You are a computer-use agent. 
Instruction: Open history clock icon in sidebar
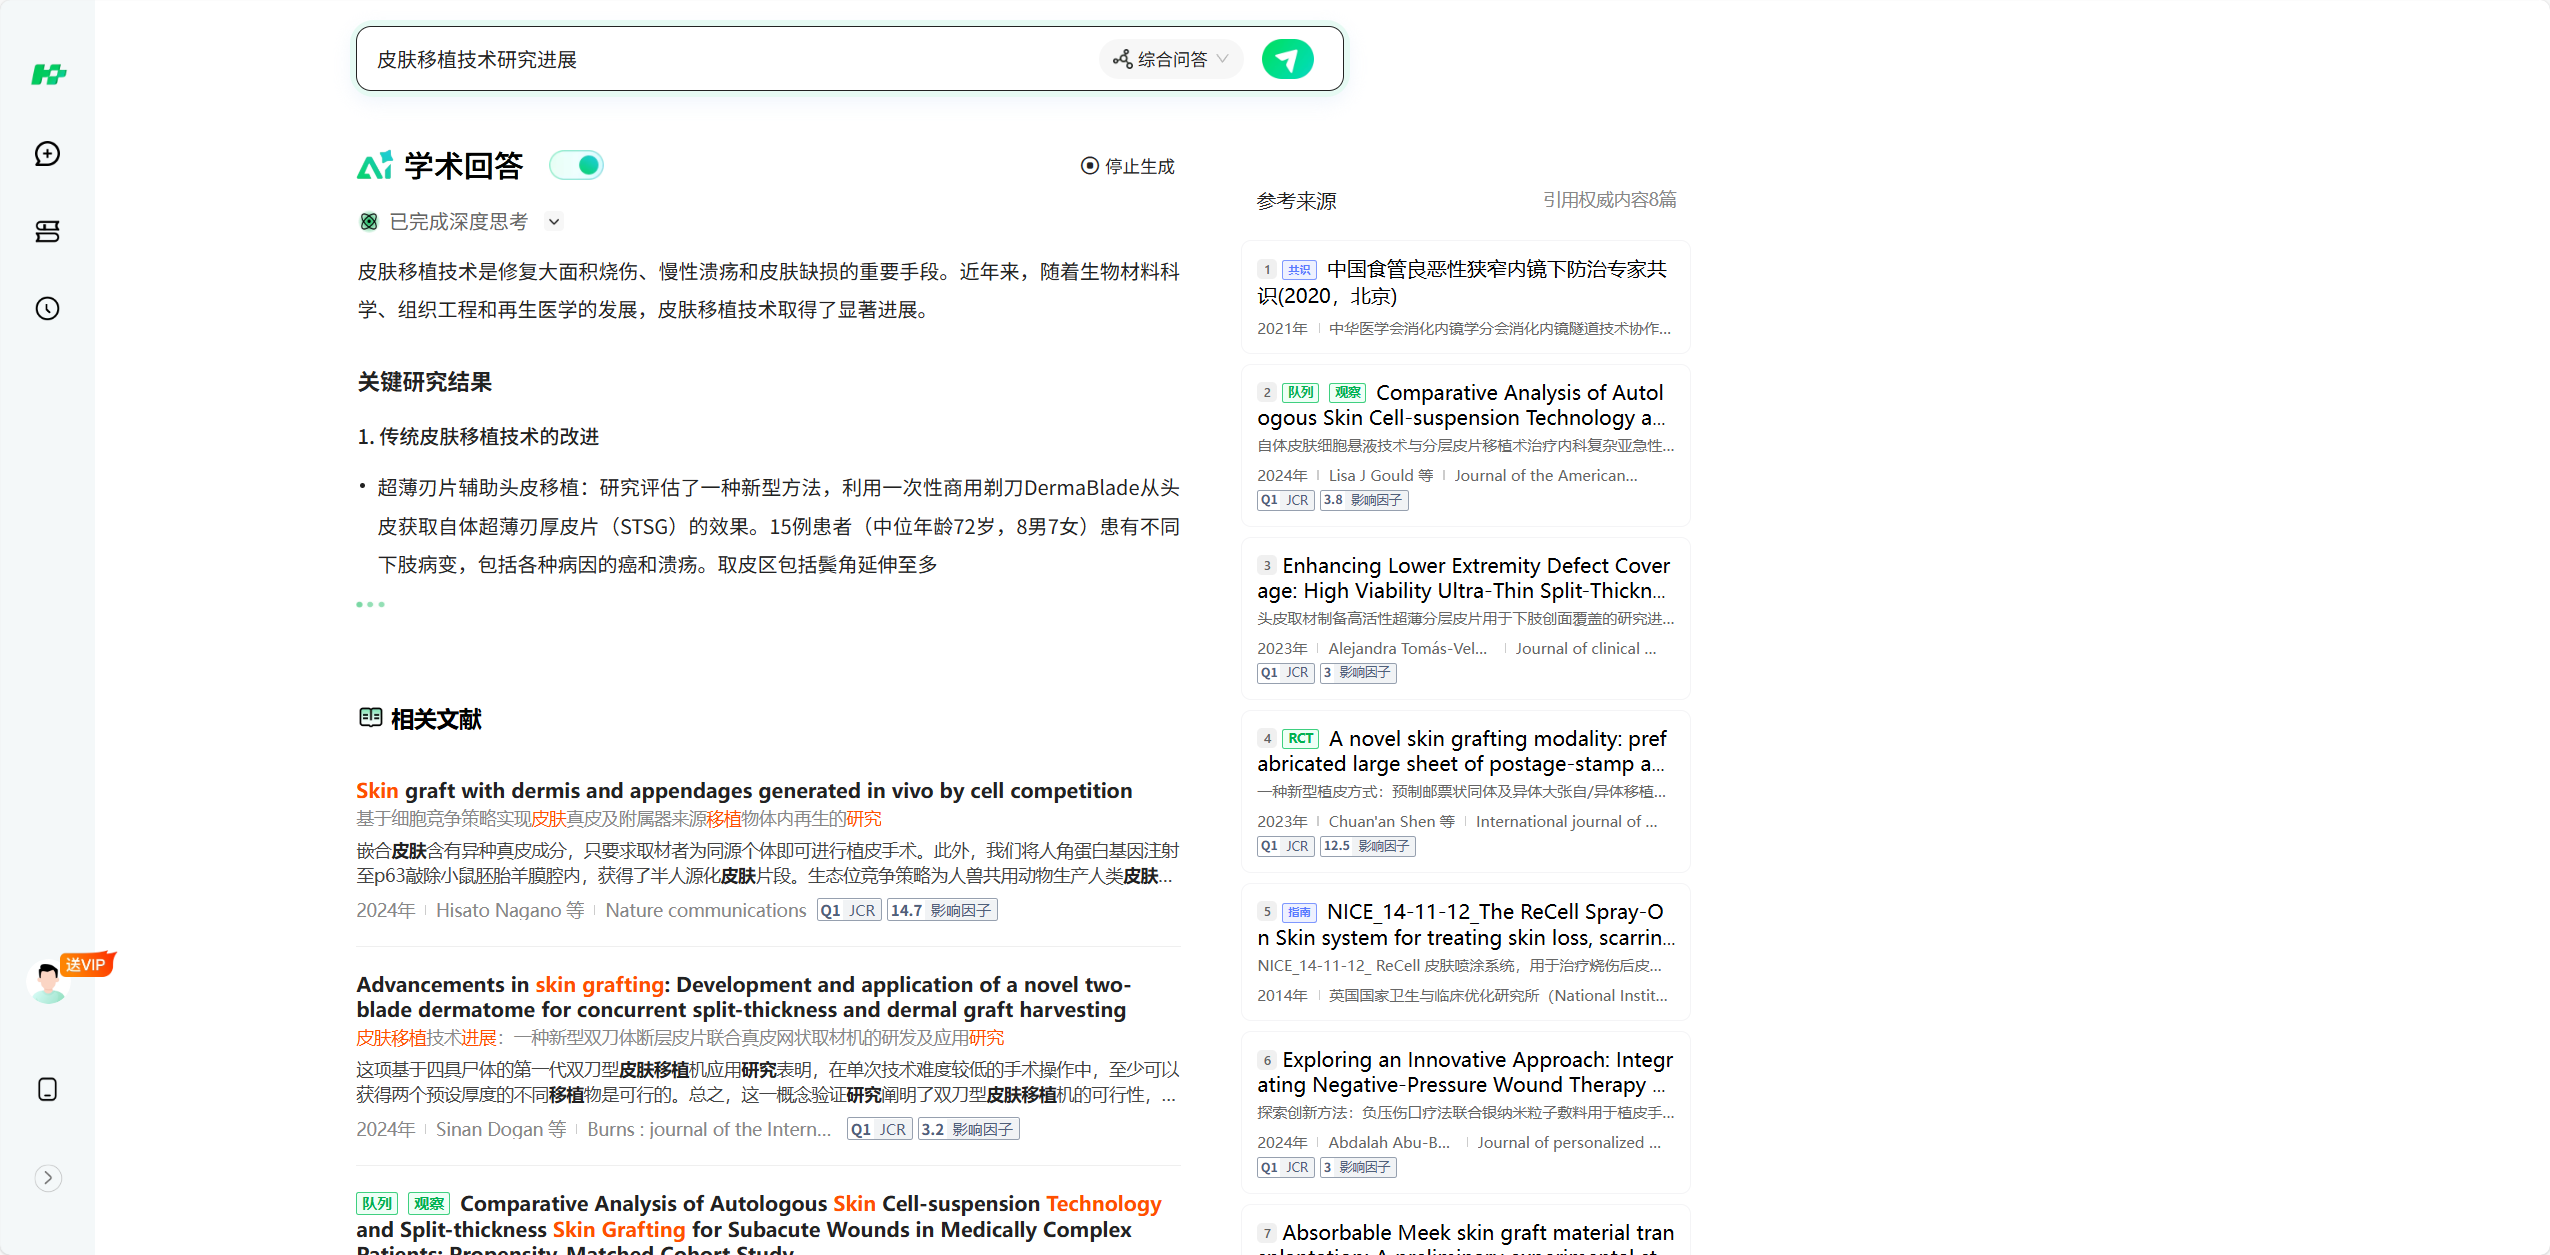pos(47,308)
